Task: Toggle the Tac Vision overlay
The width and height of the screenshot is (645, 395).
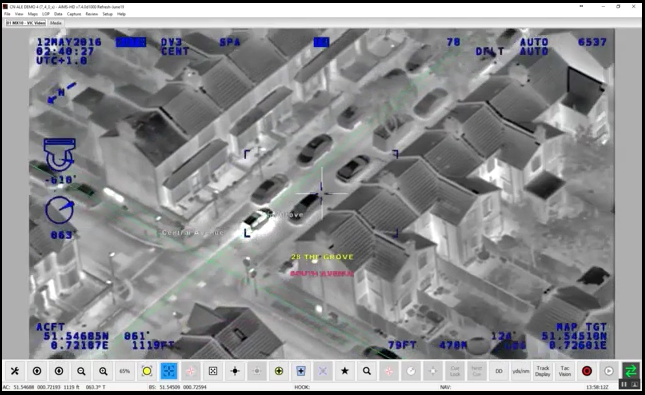Action: point(565,371)
